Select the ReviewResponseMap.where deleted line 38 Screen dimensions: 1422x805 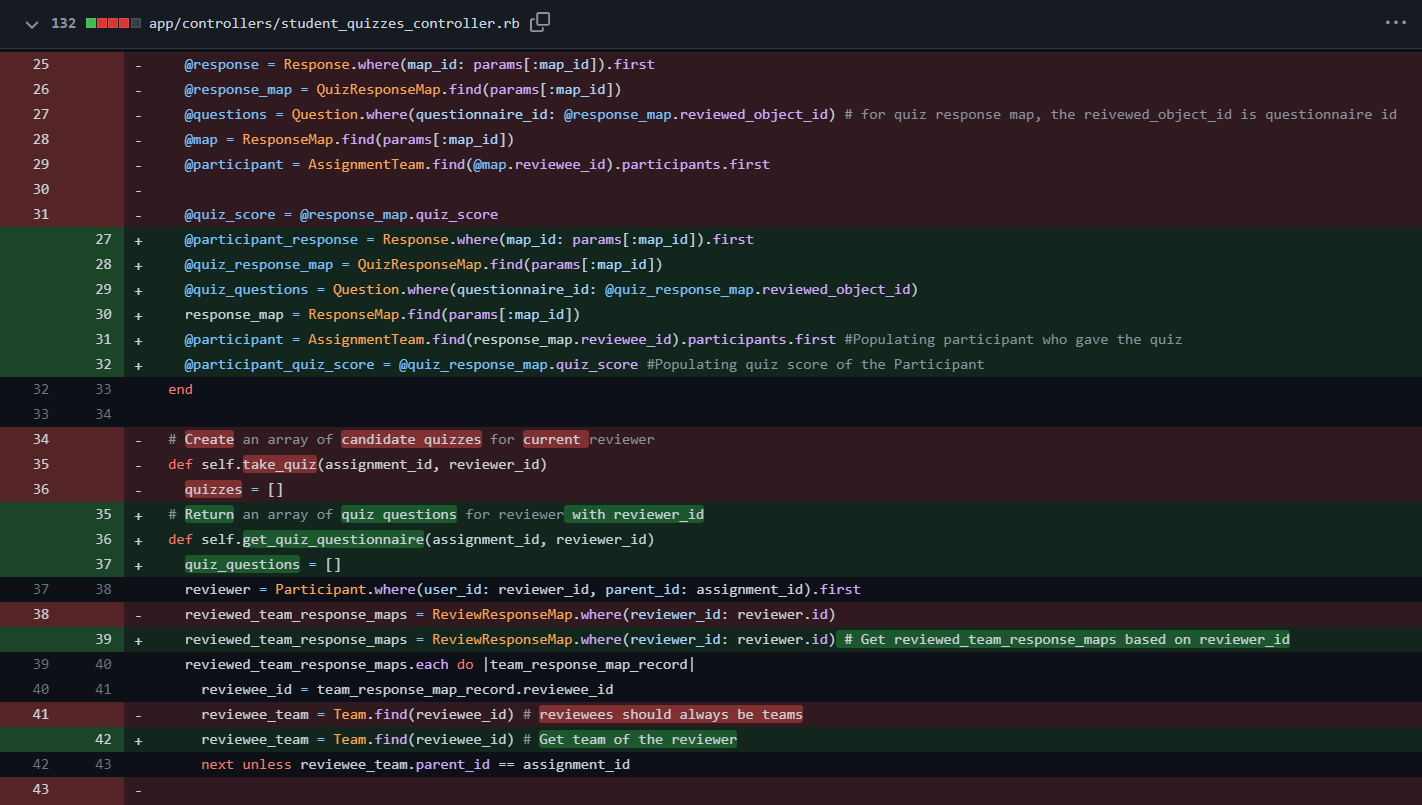coord(510,614)
